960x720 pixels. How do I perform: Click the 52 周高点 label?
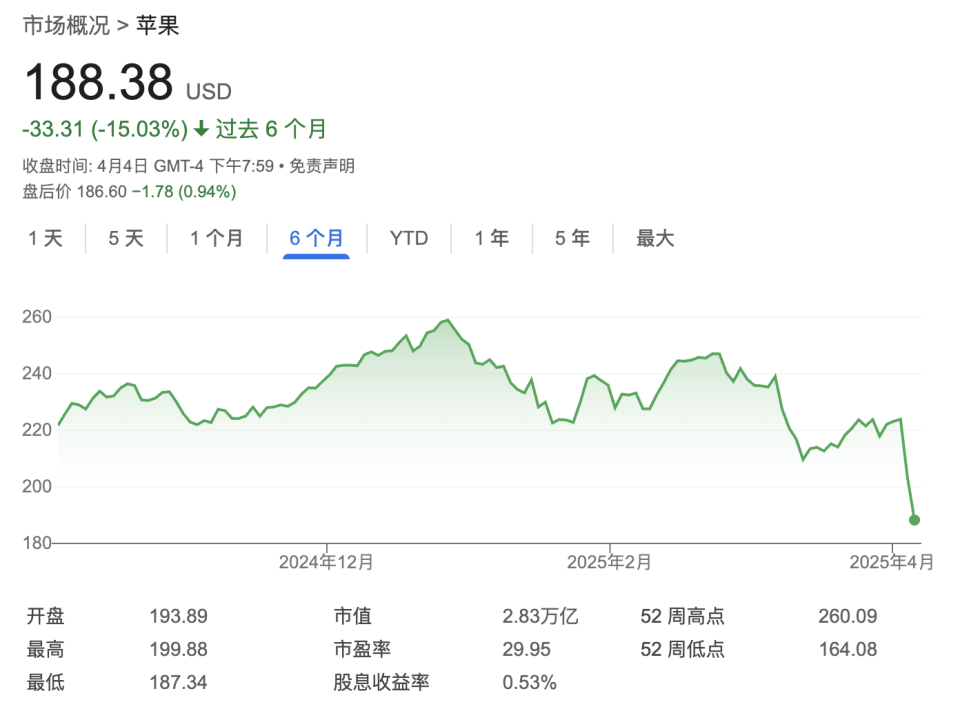click(x=683, y=616)
